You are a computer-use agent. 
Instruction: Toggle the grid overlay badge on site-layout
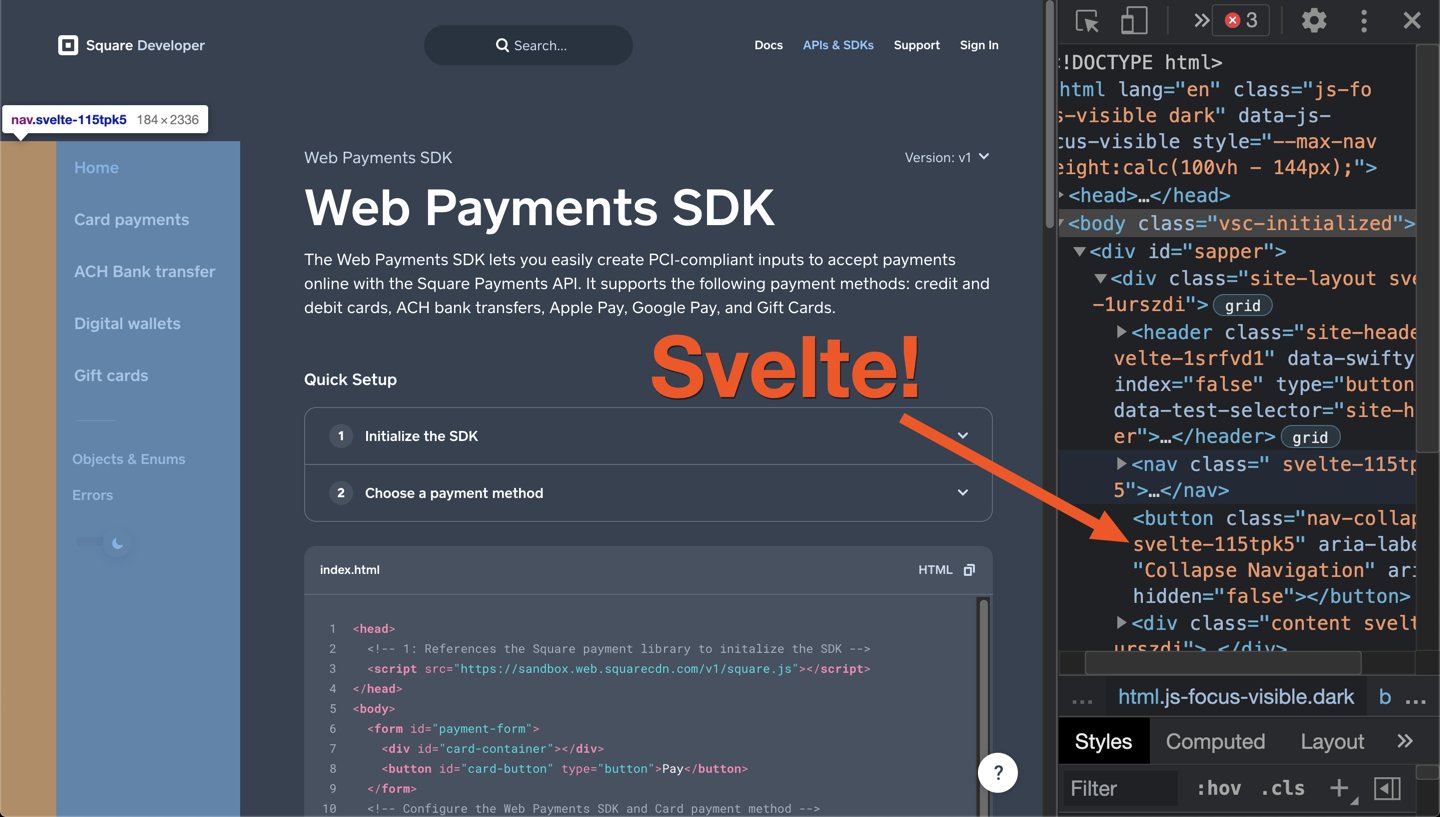(x=1243, y=305)
